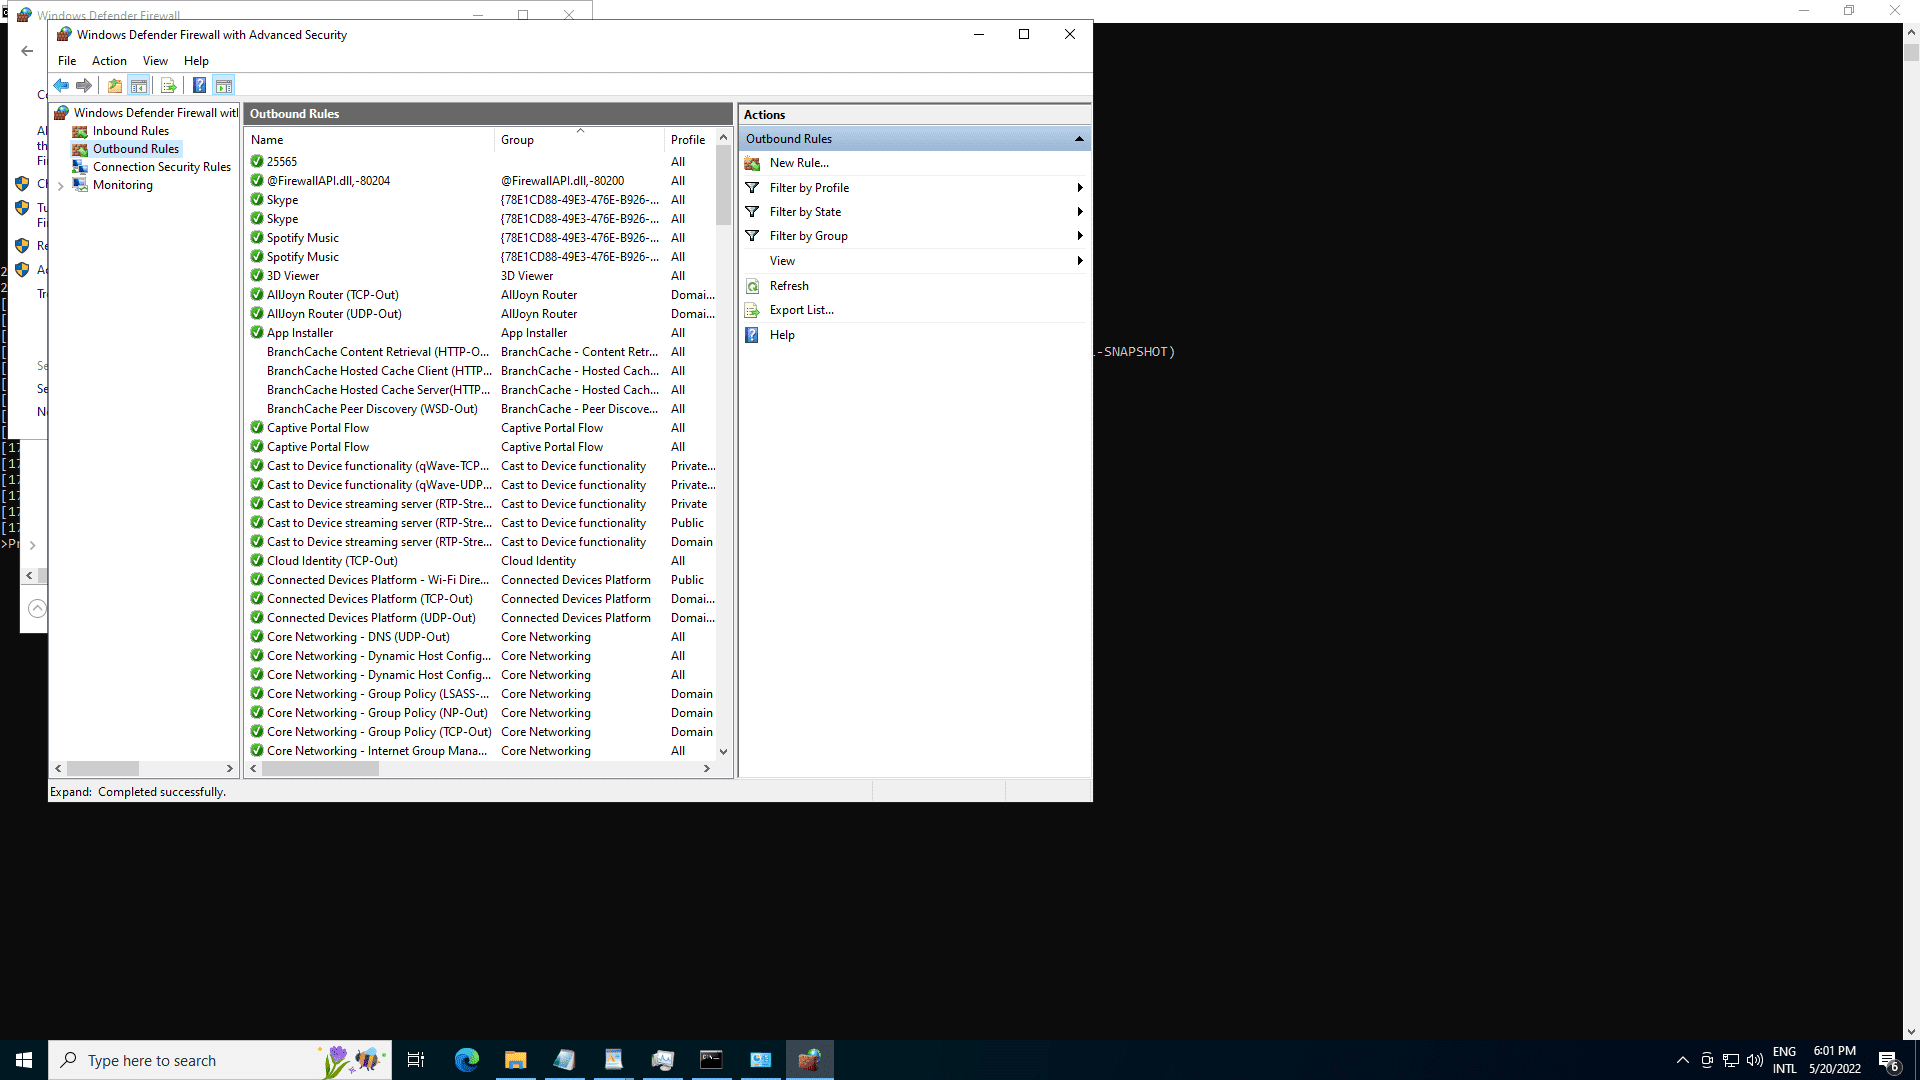Select the Spotify Music outbound rule

coord(302,238)
